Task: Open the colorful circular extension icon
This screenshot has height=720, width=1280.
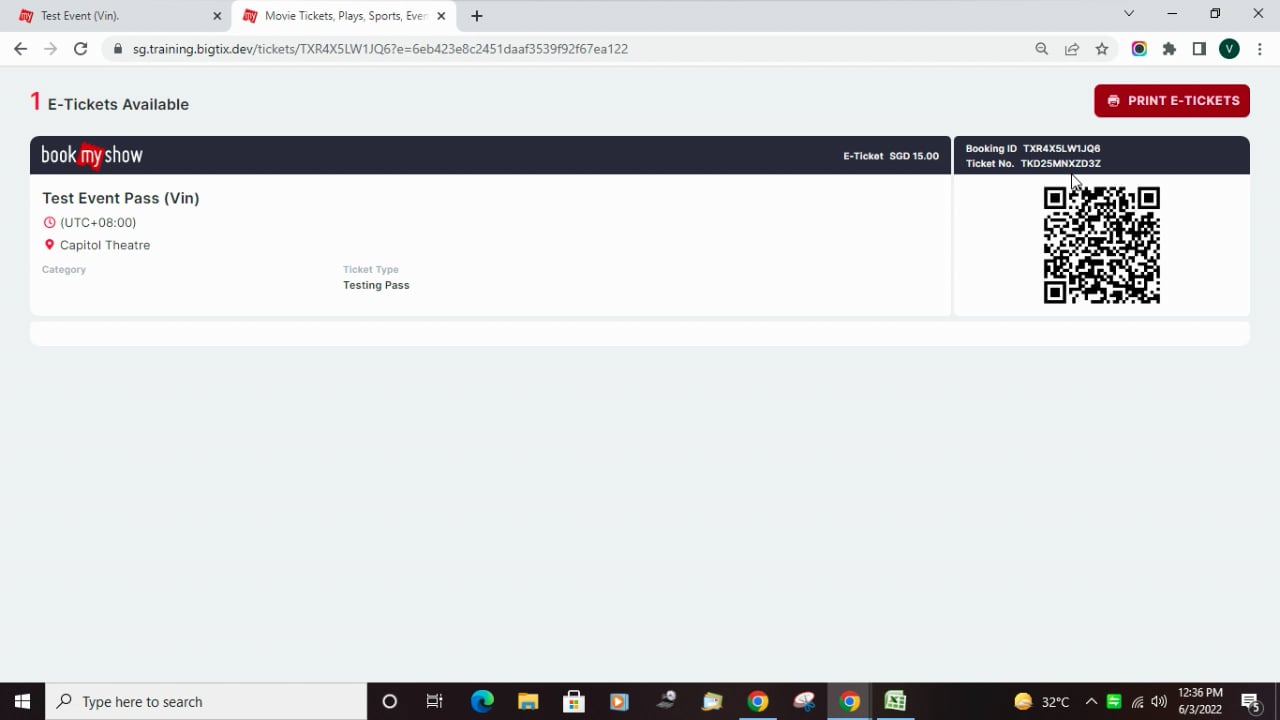Action: (1139, 49)
